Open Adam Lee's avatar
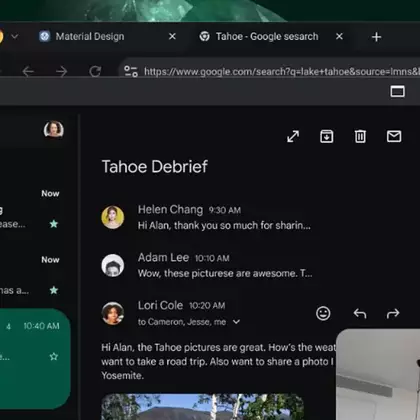 (x=113, y=265)
